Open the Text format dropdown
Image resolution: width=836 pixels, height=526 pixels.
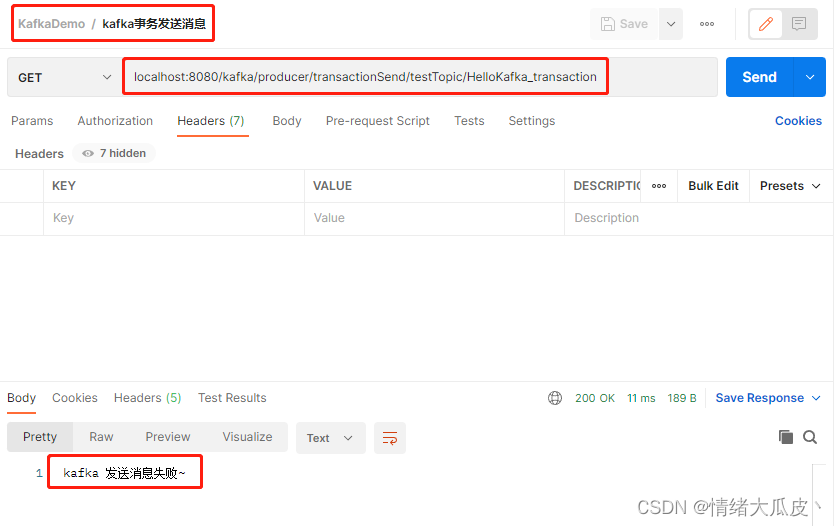coord(331,438)
